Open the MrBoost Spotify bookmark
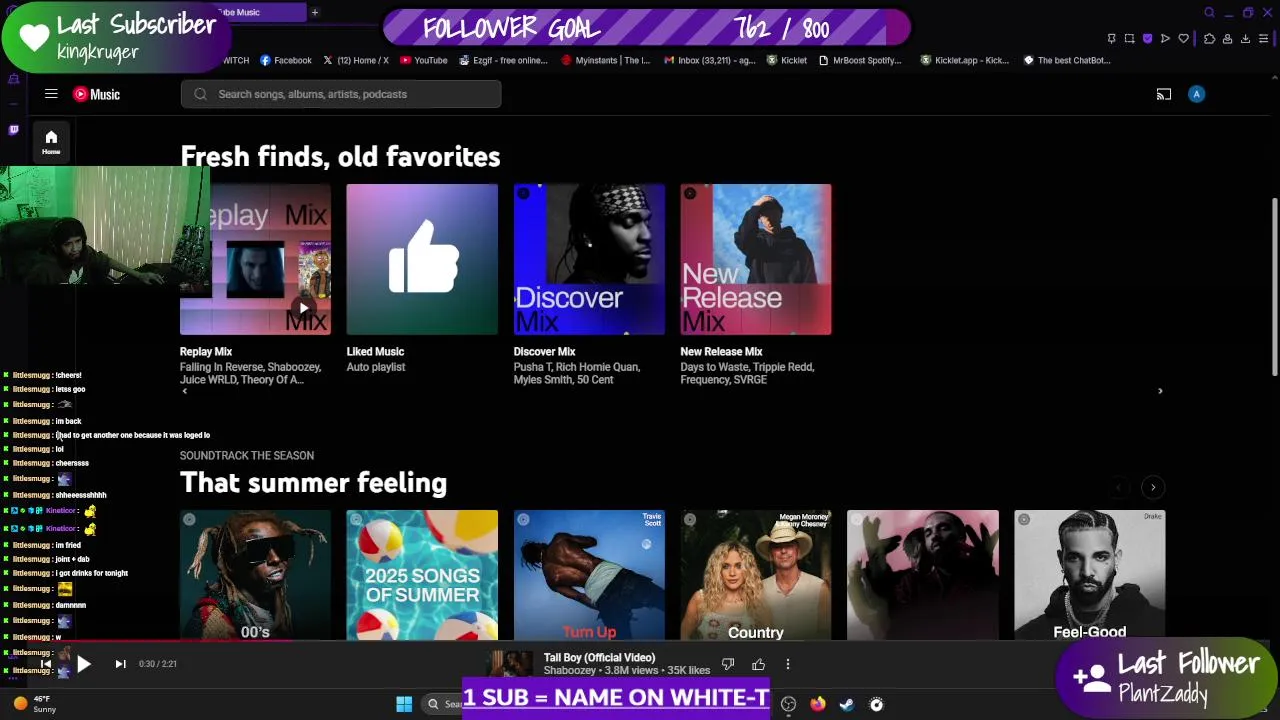 [x=860, y=60]
